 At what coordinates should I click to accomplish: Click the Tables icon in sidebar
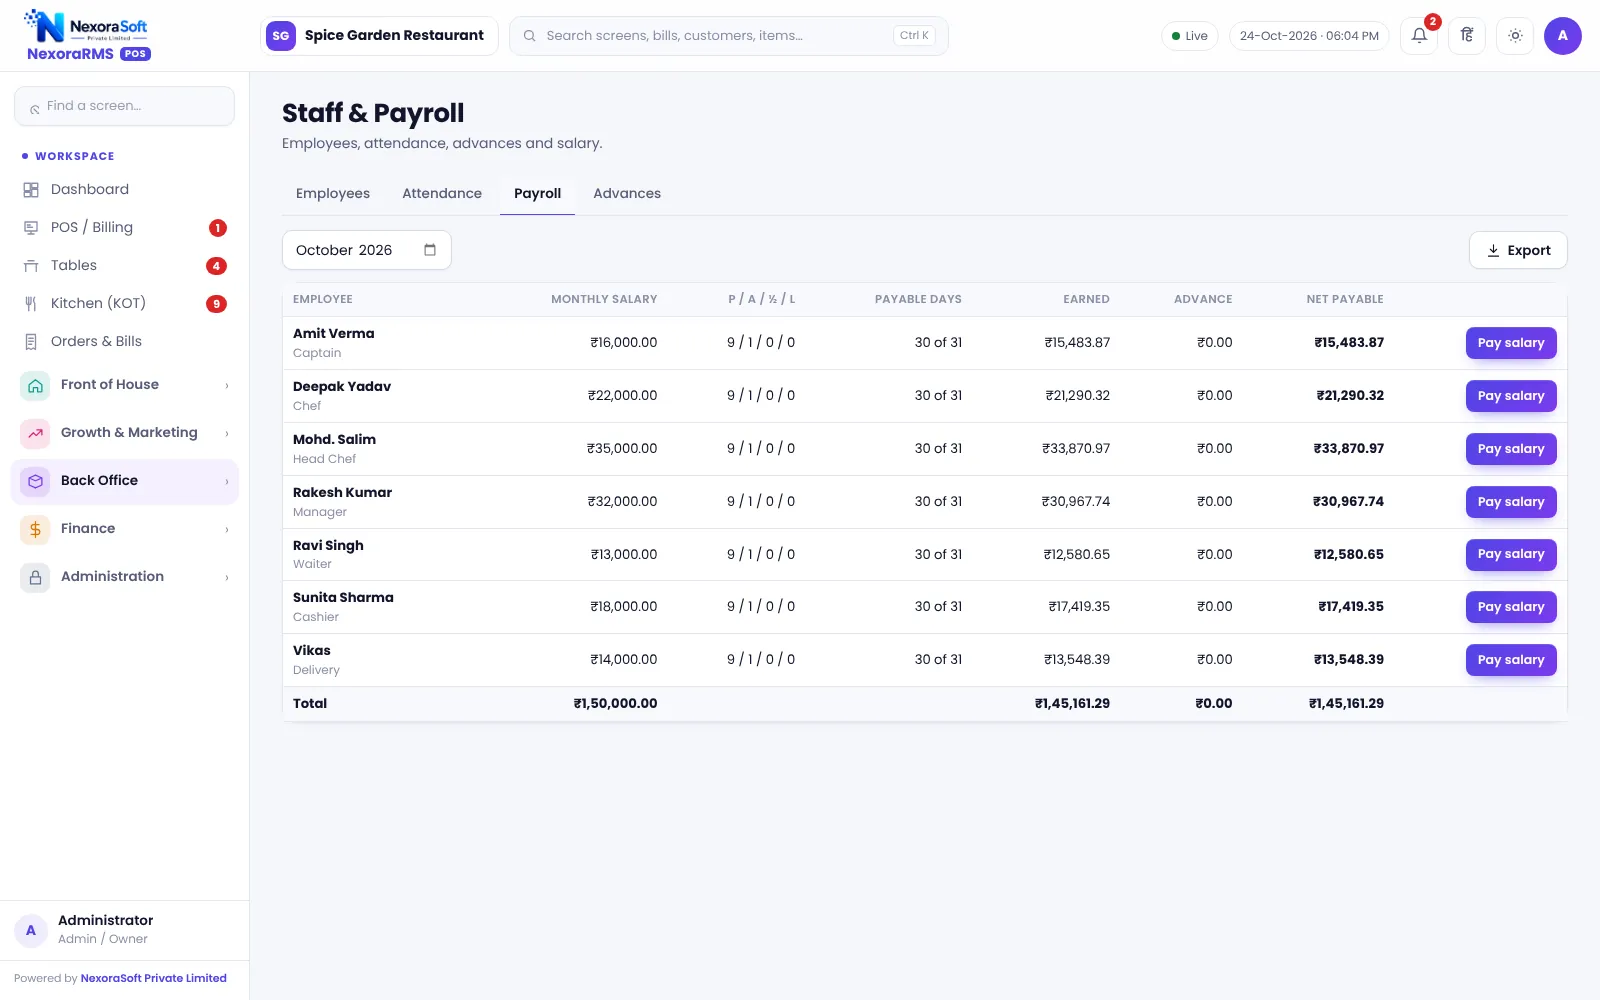tap(31, 266)
